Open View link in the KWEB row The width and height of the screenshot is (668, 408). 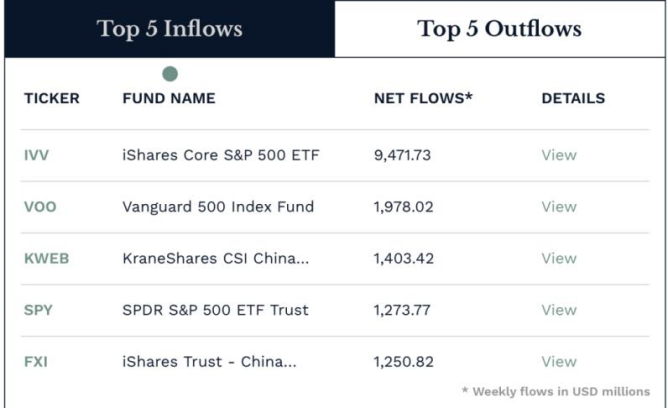coord(558,258)
